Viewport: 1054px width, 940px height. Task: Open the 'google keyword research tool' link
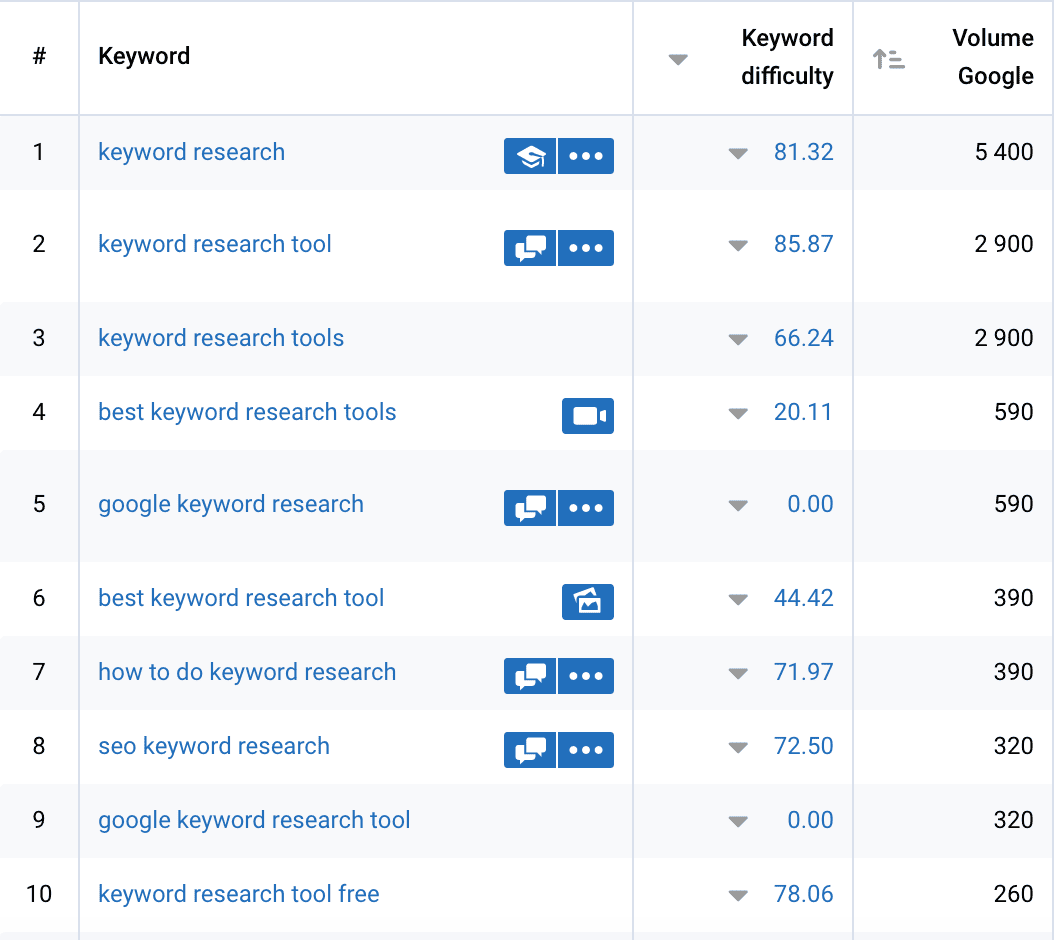pyautogui.click(x=254, y=821)
